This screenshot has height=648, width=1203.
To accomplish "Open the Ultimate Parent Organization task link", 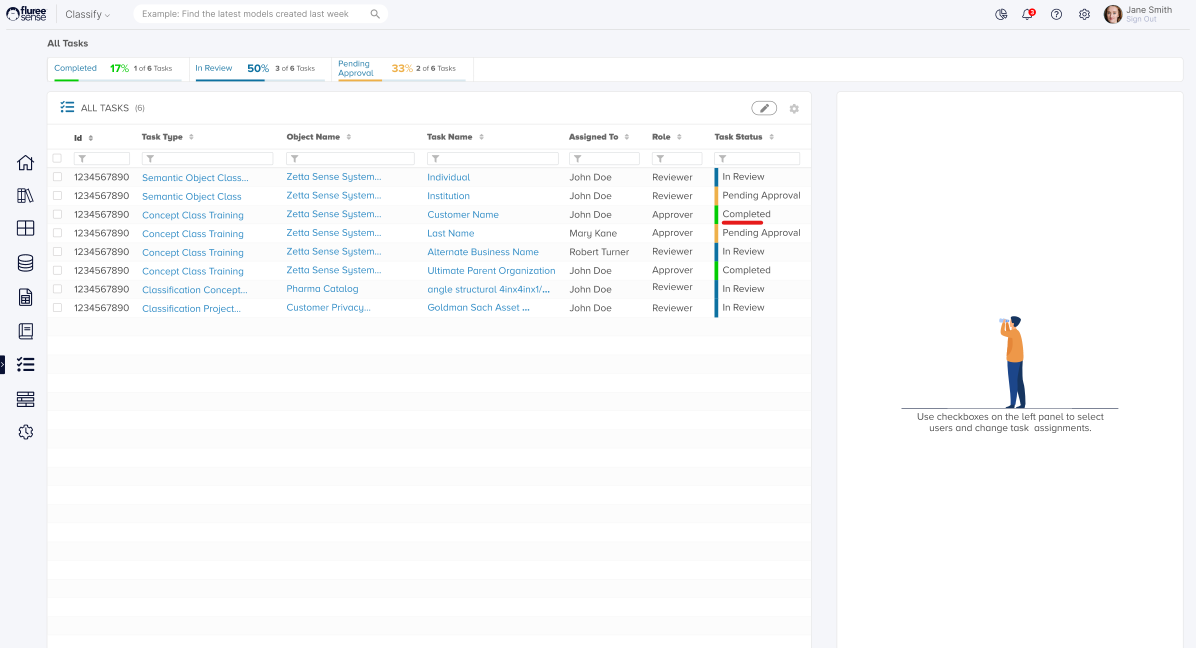I will pos(491,271).
